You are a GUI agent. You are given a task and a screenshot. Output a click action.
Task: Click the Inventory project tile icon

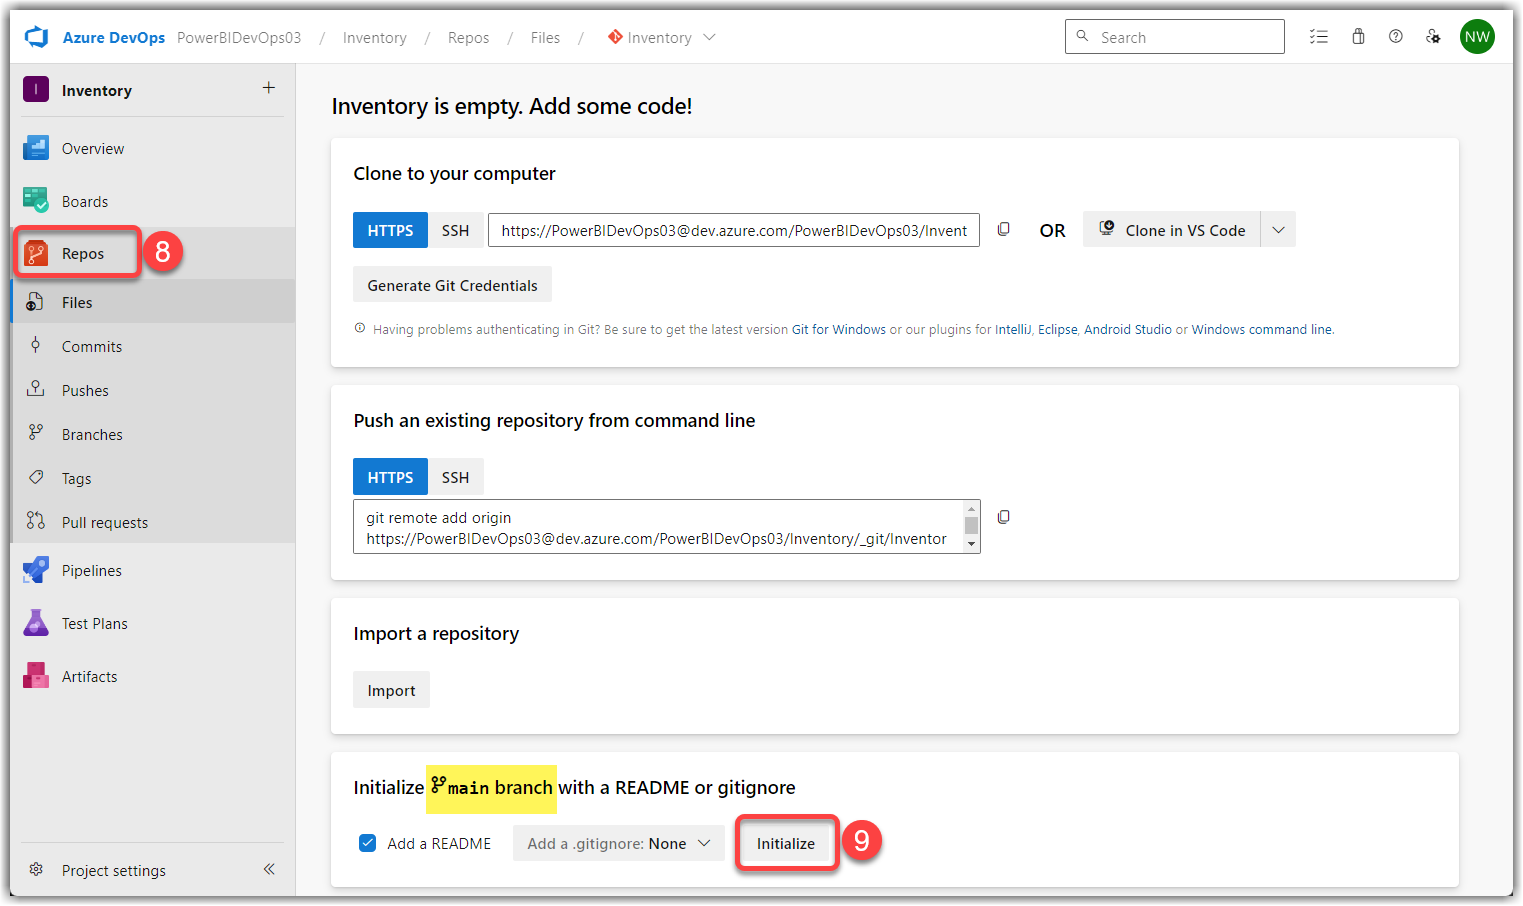click(x=36, y=90)
